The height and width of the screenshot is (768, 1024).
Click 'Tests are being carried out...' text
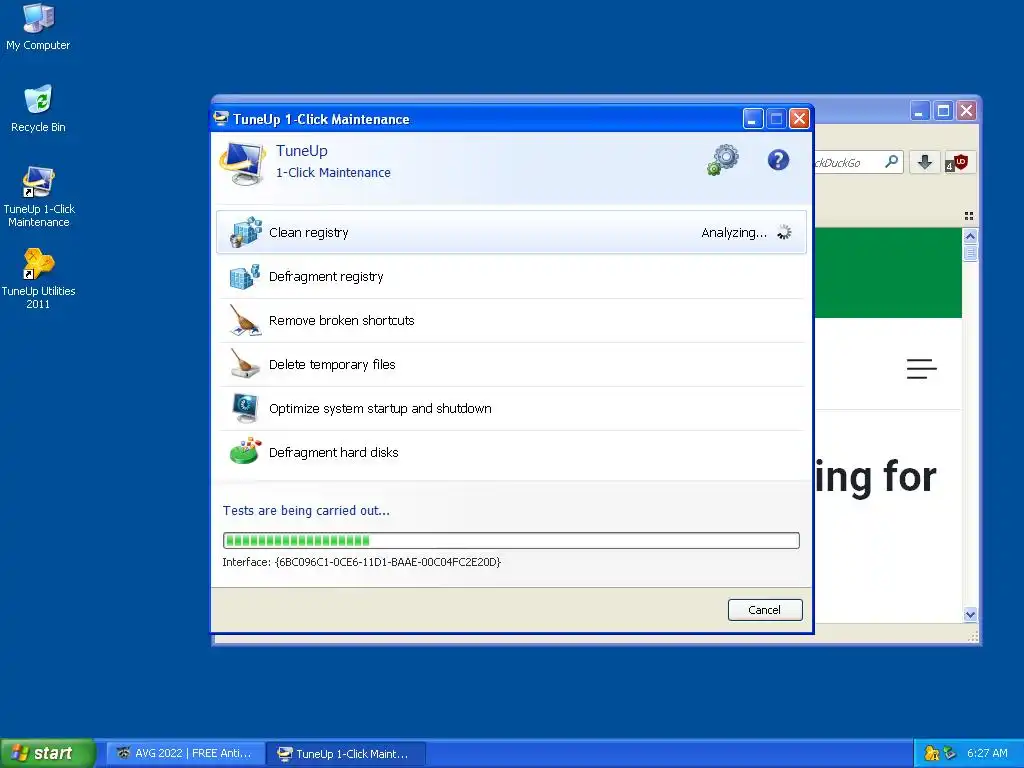coord(306,511)
